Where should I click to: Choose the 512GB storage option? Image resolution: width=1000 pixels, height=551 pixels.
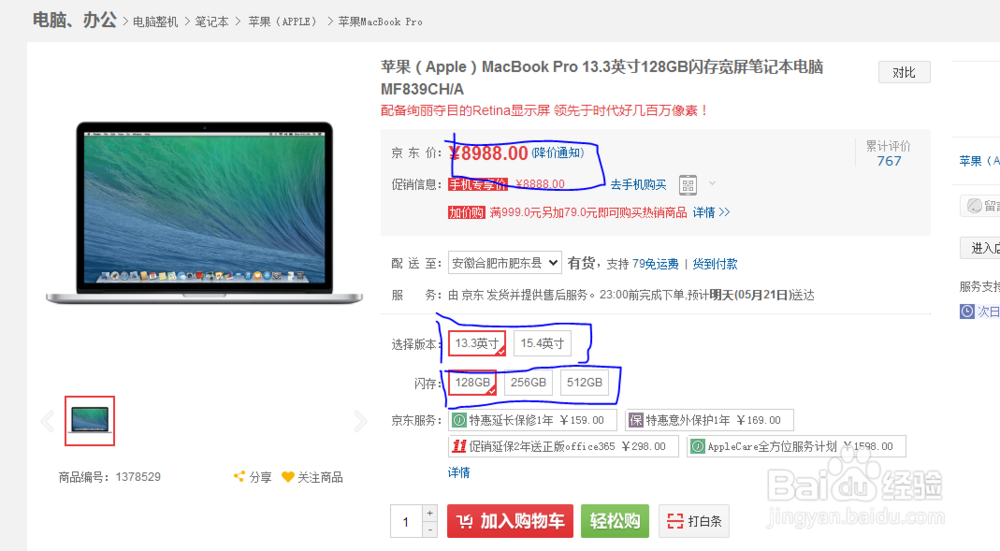[x=584, y=383]
